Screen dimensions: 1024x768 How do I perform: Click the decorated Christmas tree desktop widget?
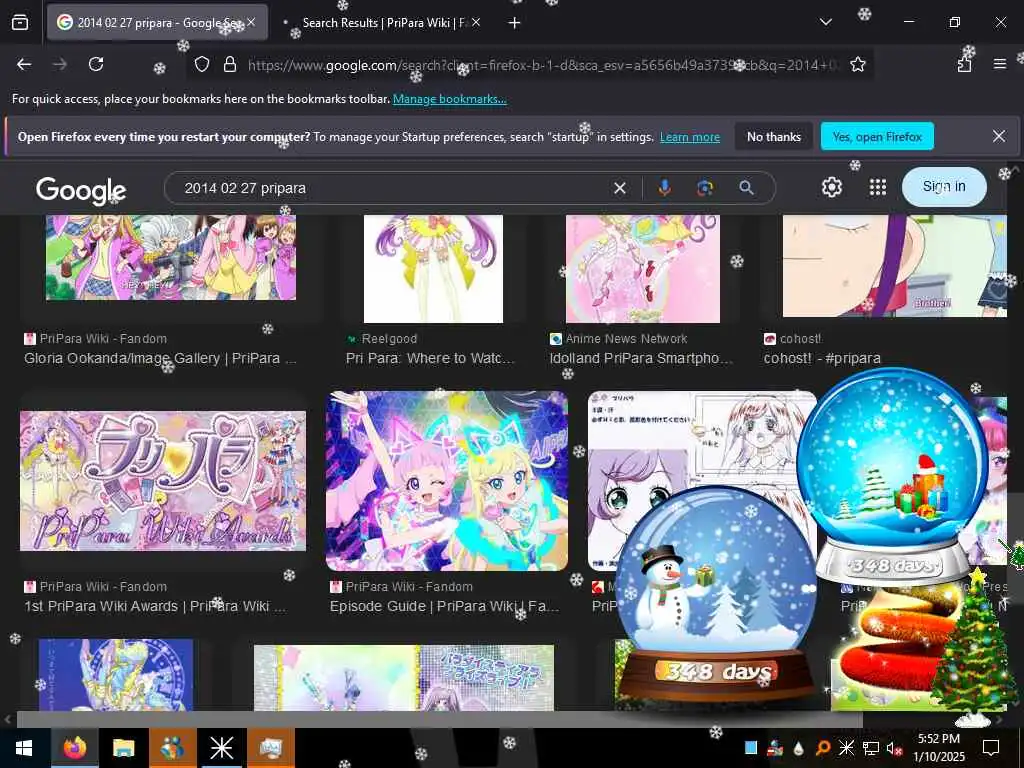pyautogui.click(x=974, y=647)
